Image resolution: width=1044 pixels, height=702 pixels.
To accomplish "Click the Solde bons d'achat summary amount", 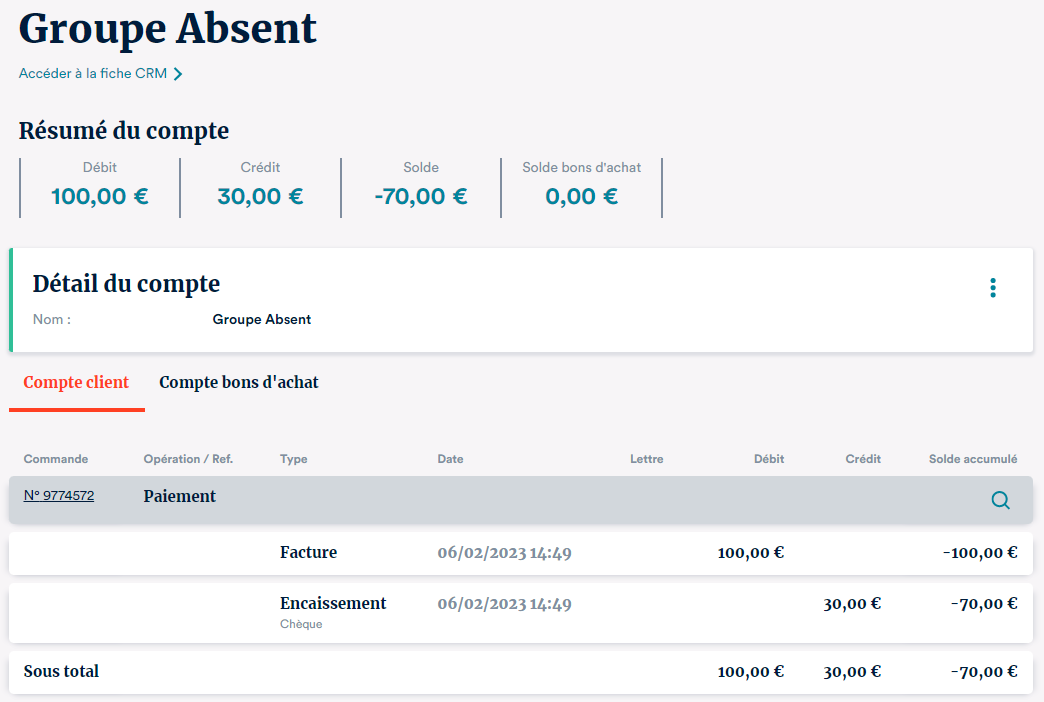I will (581, 196).
